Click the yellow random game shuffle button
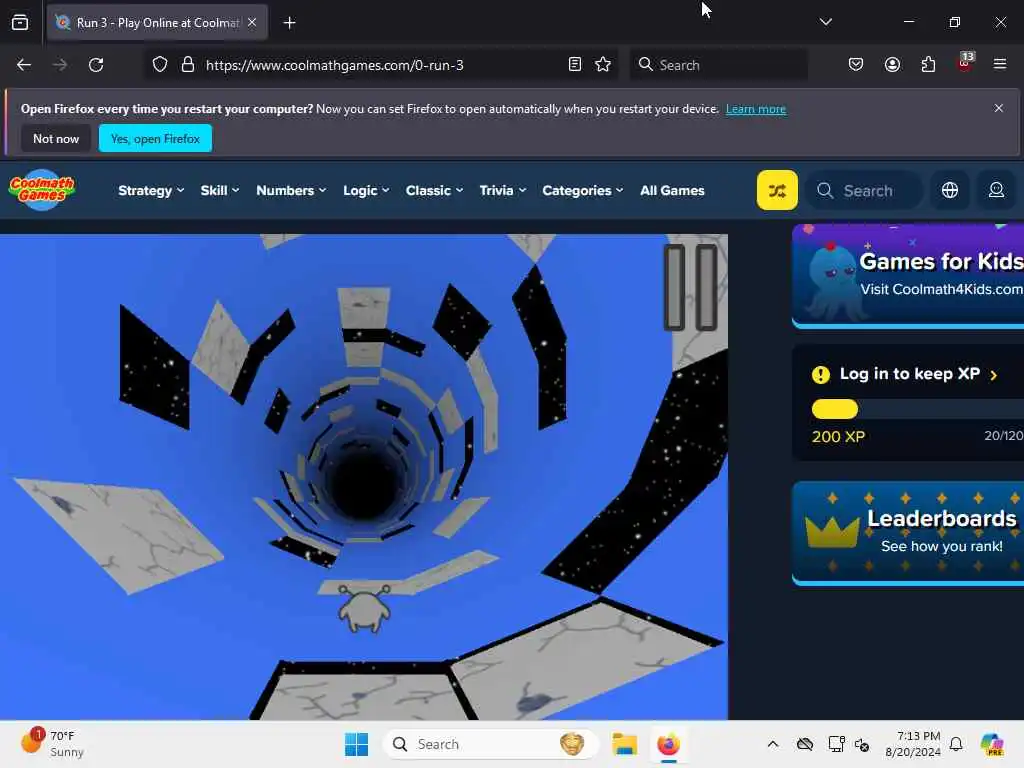 coord(776,190)
